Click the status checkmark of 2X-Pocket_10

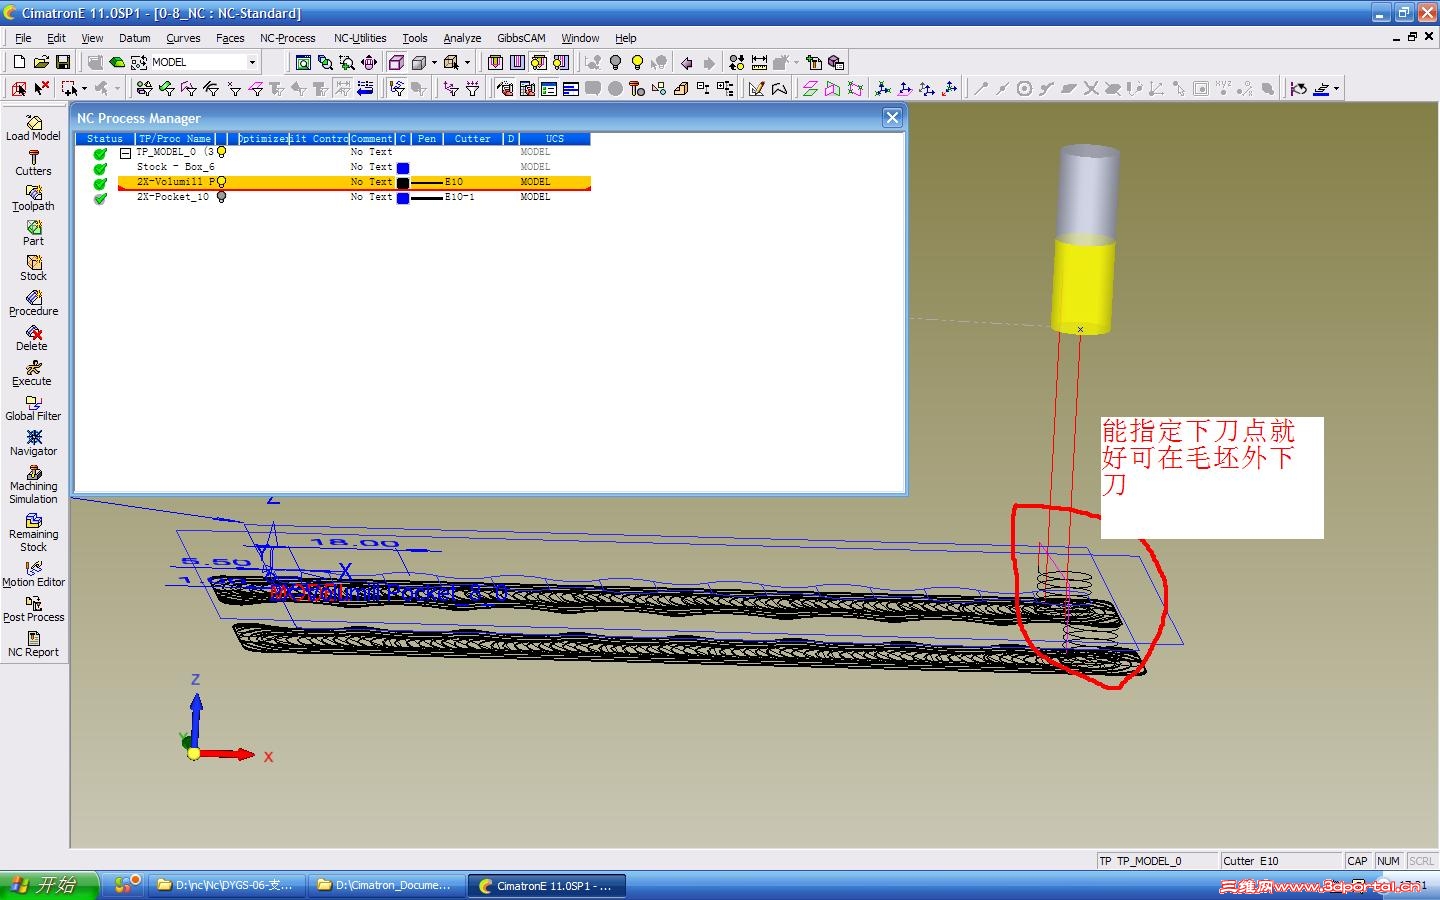pos(100,198)
